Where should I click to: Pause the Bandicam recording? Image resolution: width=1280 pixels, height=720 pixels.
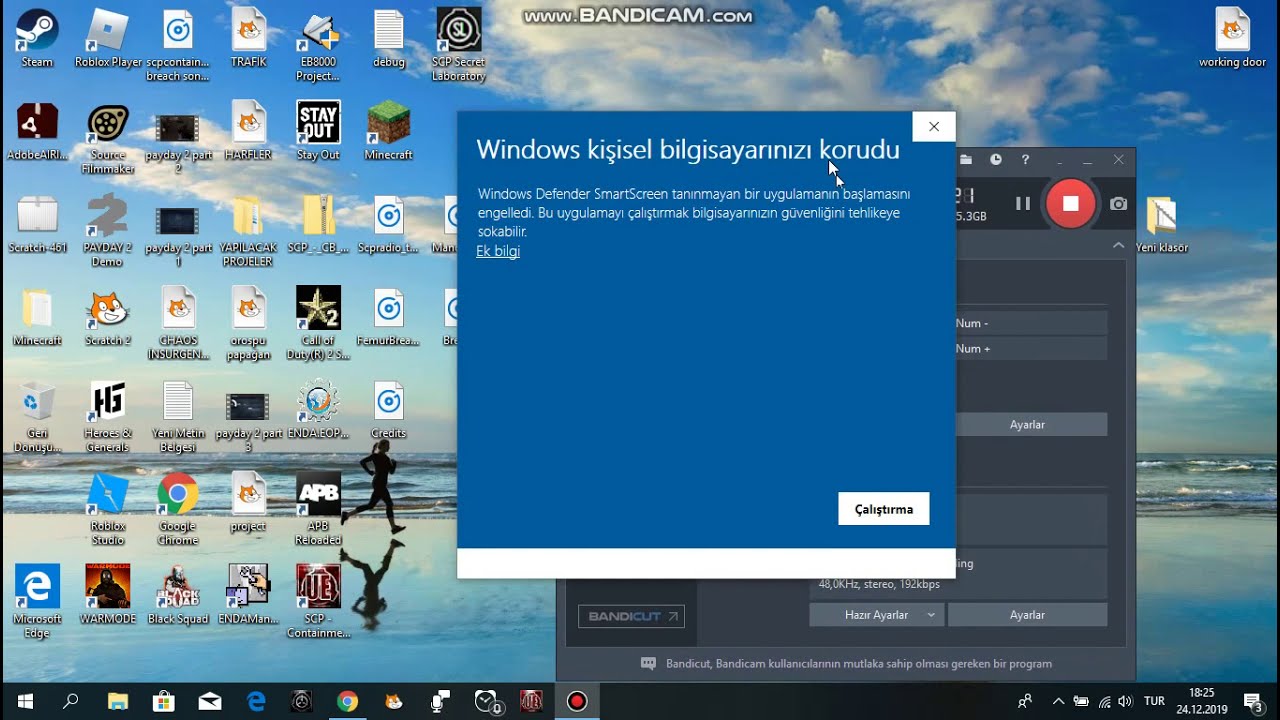pos(1022,203)
